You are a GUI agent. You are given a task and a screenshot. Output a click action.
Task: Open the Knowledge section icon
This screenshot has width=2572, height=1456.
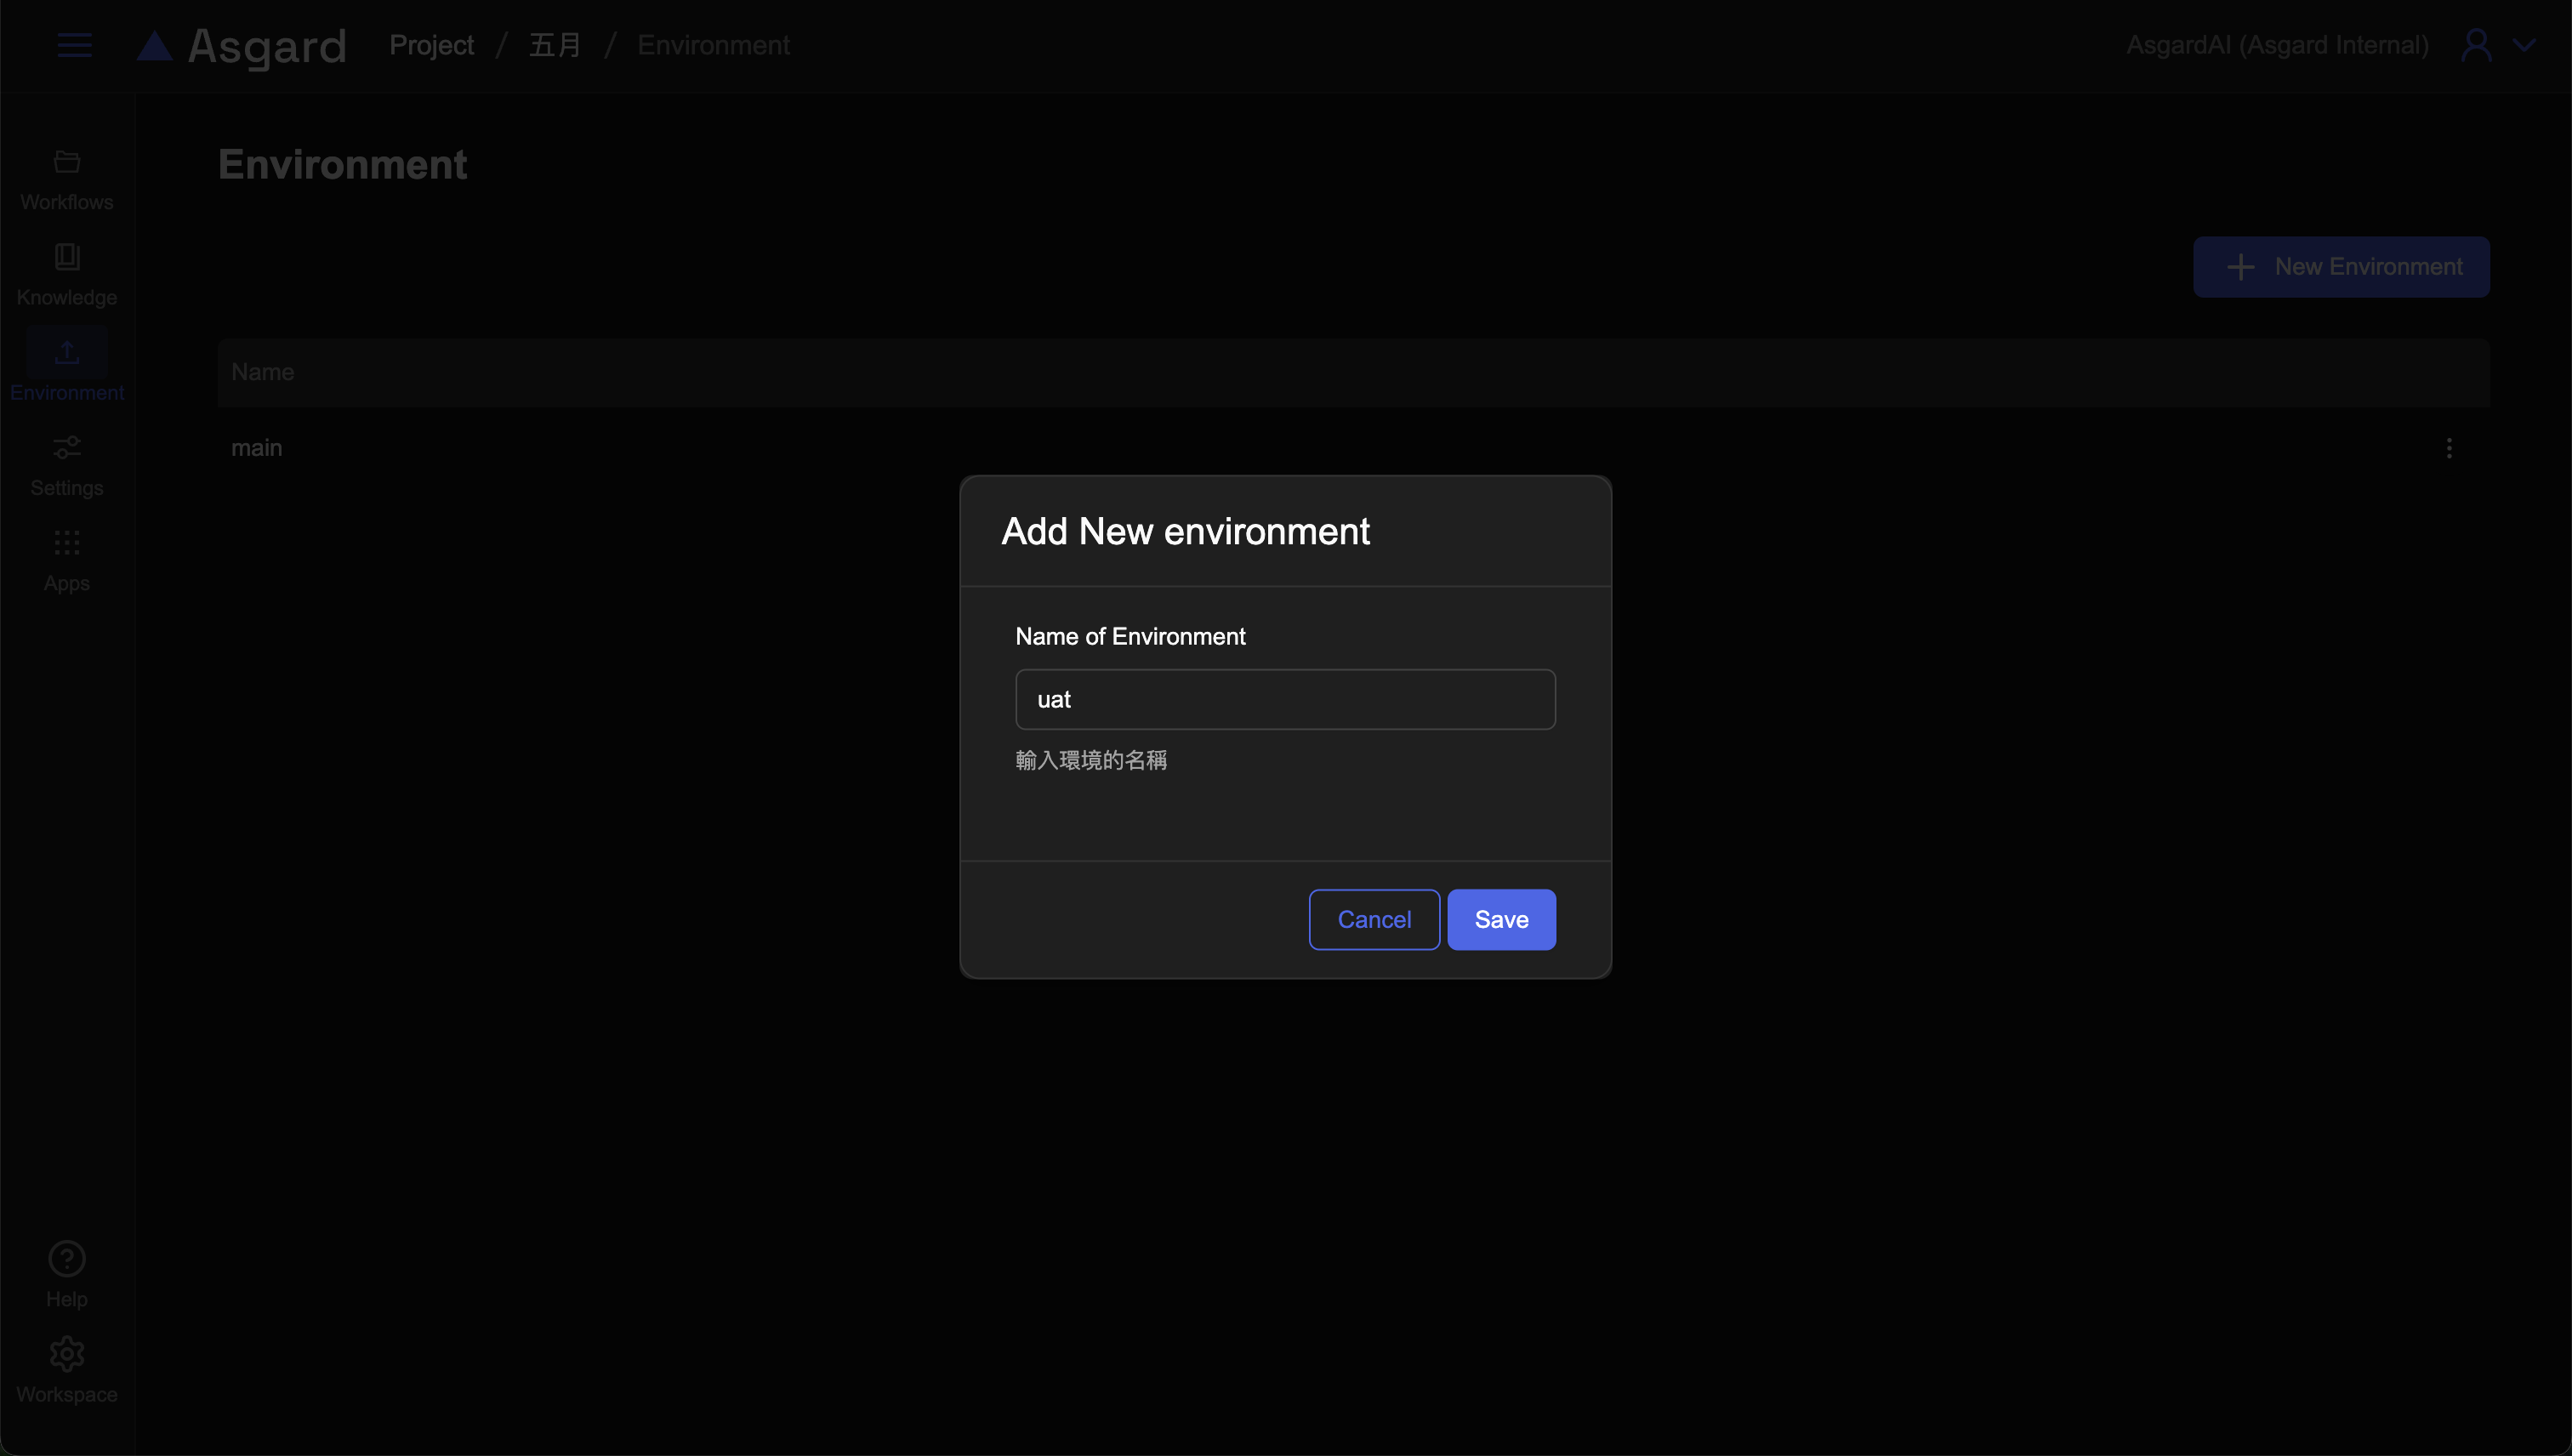click(67, 257)
